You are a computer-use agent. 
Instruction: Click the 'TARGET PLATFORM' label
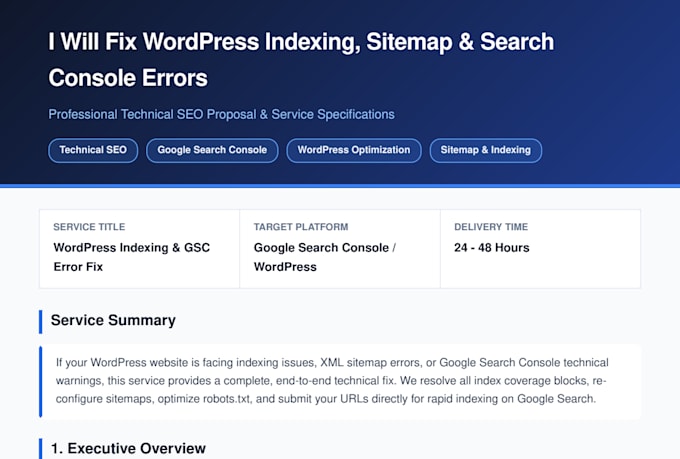(x=301, y=227)
